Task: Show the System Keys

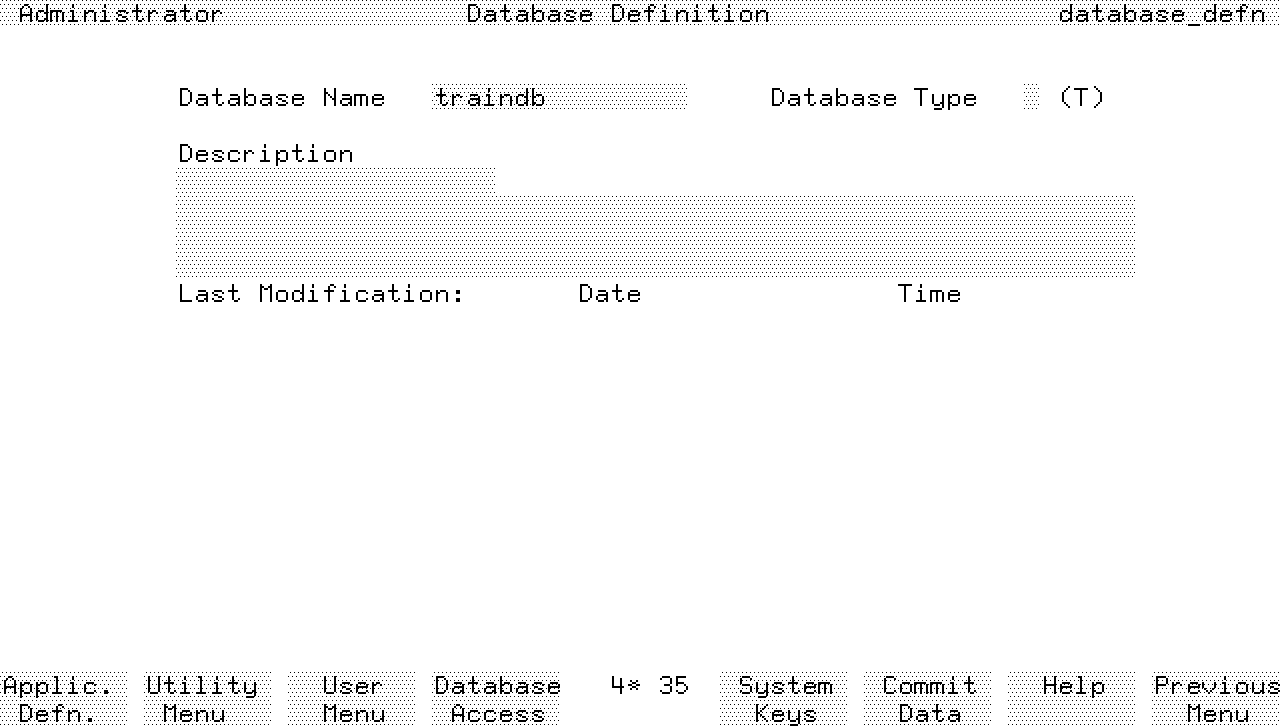Action: pyautogui.click(x=784, y=698)
